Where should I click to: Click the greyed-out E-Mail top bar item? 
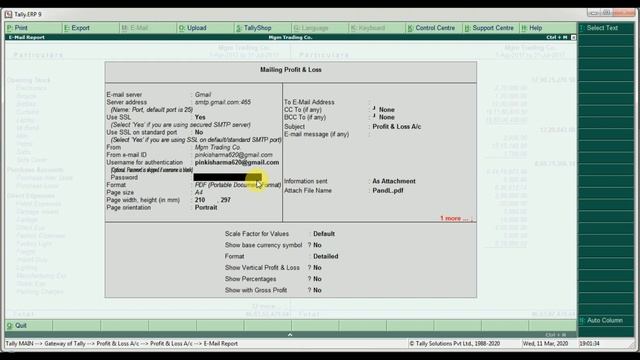(x=135, y=28)
